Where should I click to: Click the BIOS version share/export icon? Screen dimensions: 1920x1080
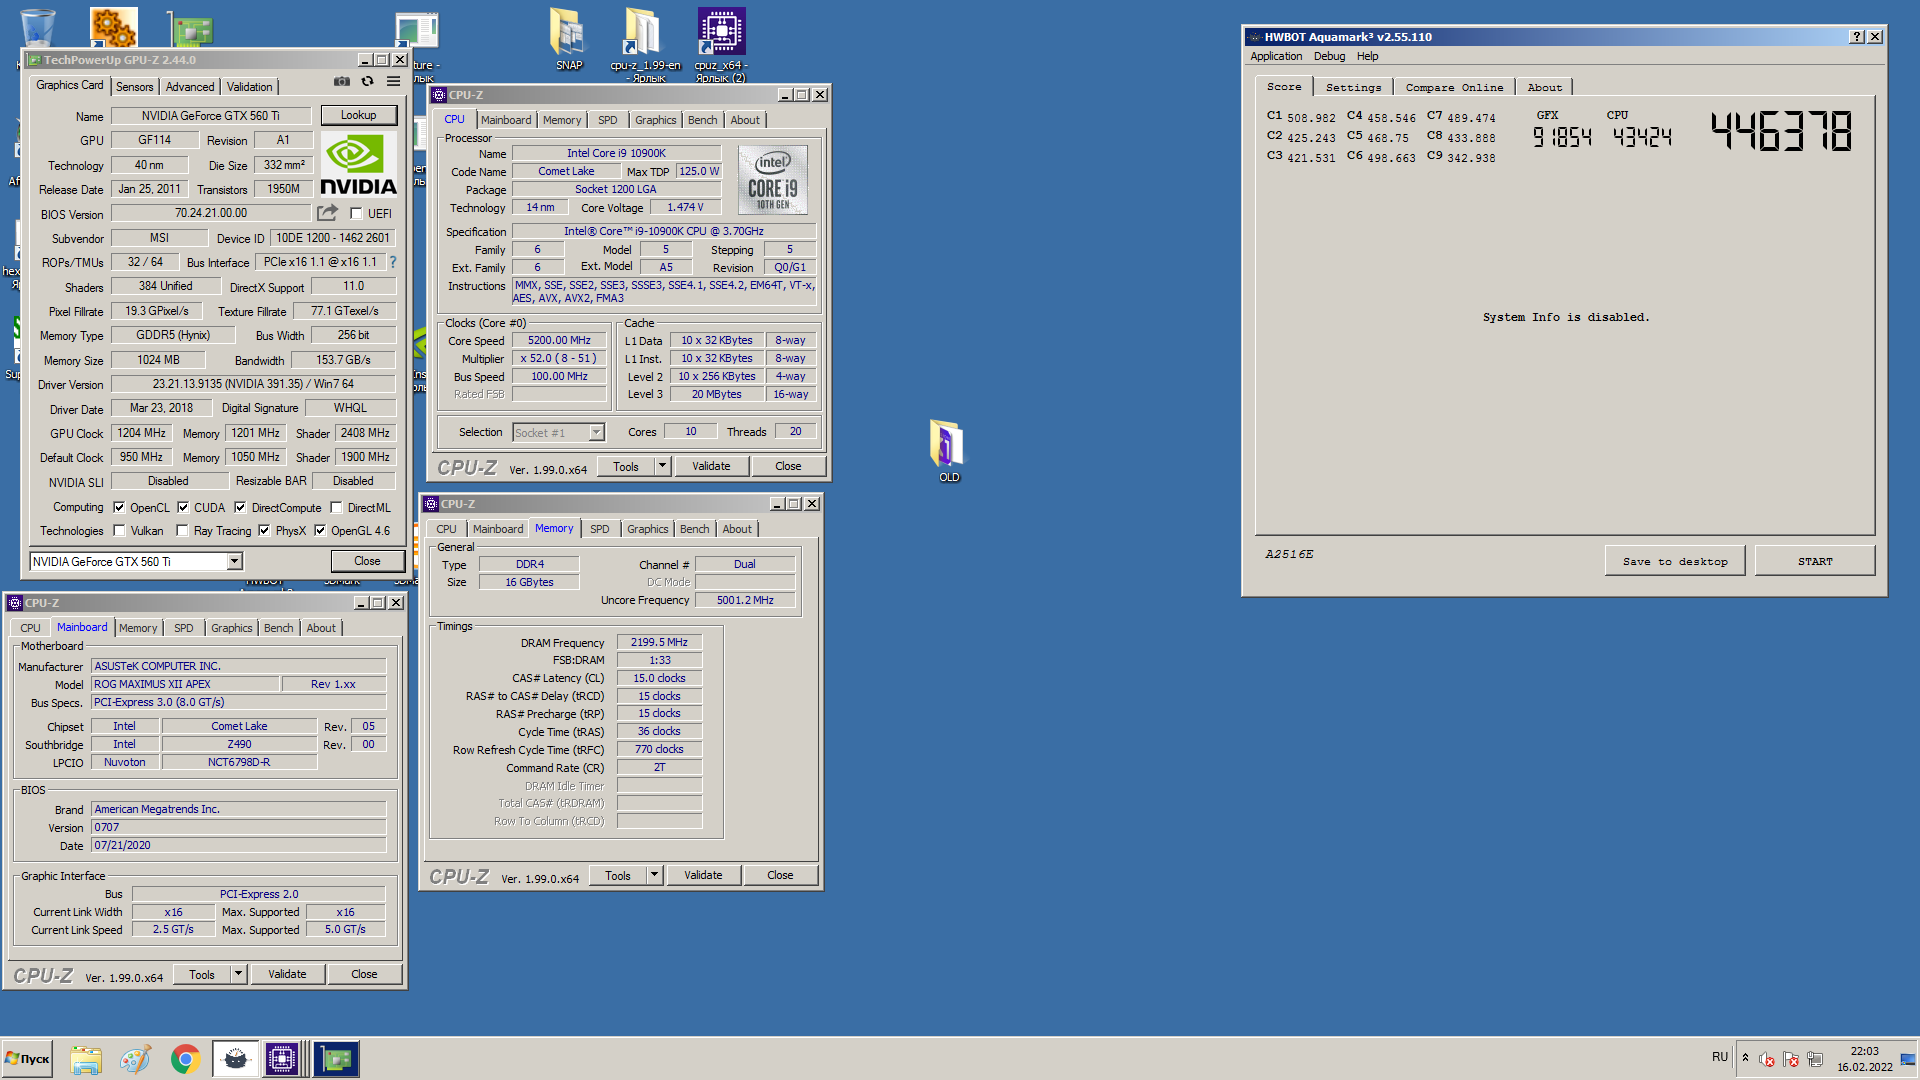coord(327,213)
